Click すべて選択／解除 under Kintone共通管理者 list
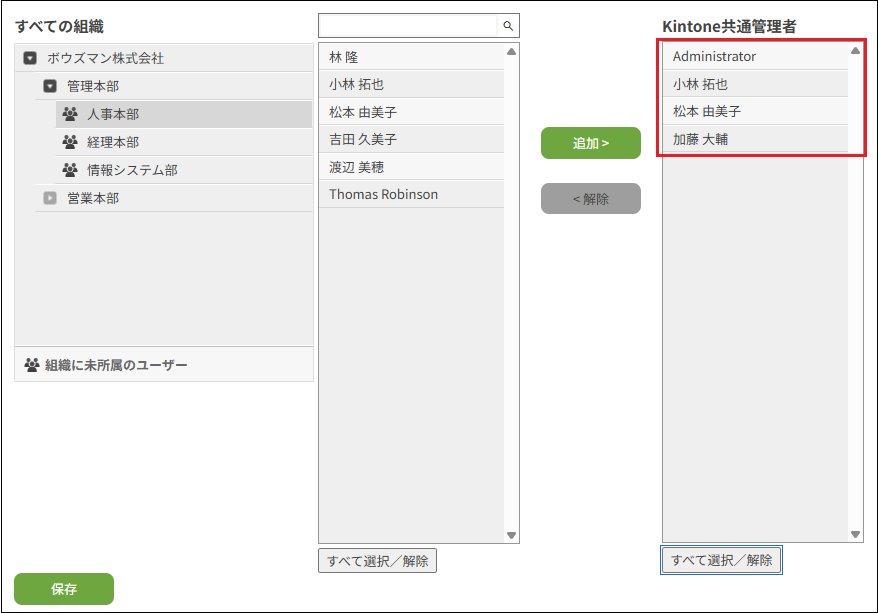 721,560
